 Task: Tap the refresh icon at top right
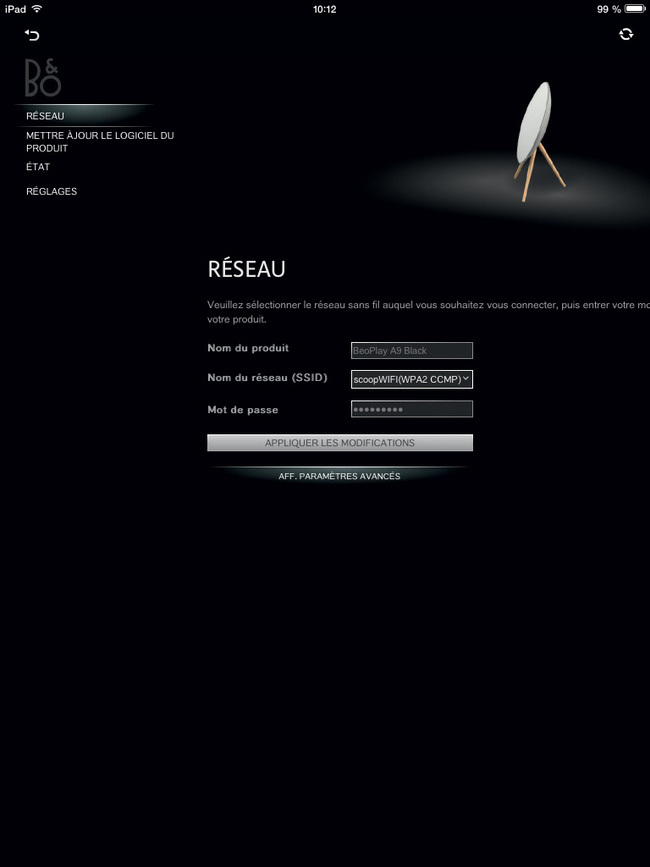pos(626,34)
